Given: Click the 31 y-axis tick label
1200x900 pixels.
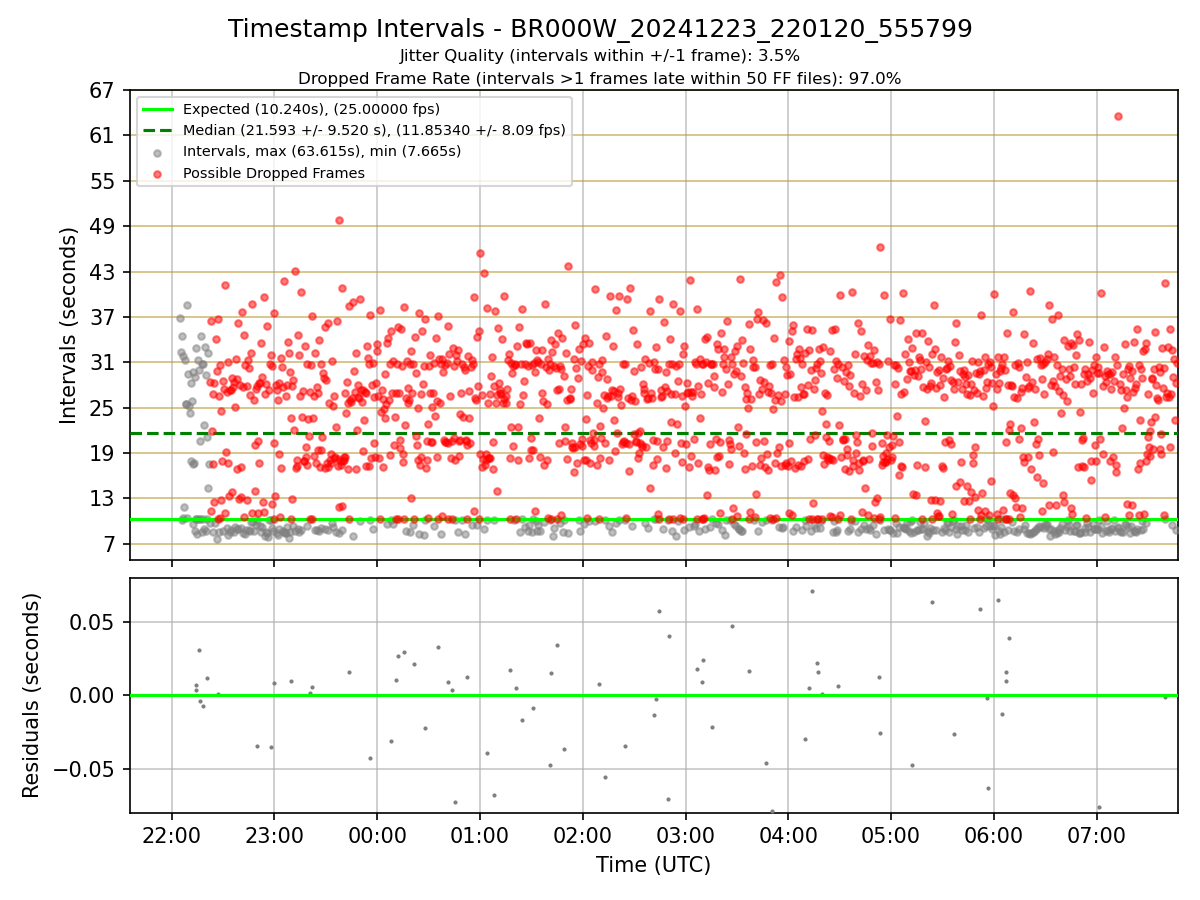Looking at the screenshot, I should 103,362.
